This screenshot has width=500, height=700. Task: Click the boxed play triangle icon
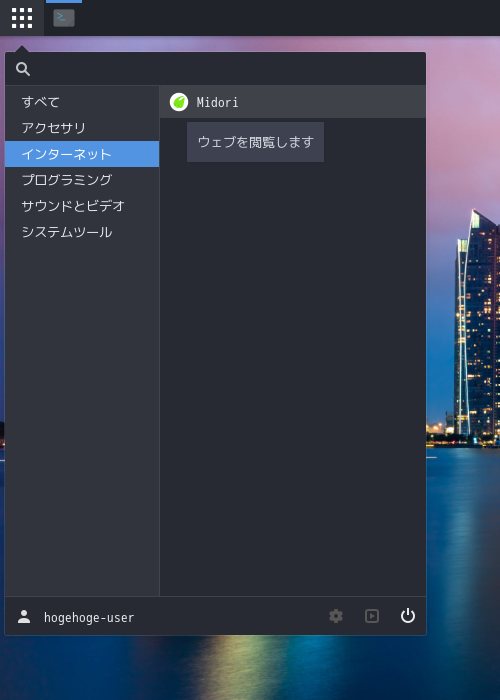point(372,616)
